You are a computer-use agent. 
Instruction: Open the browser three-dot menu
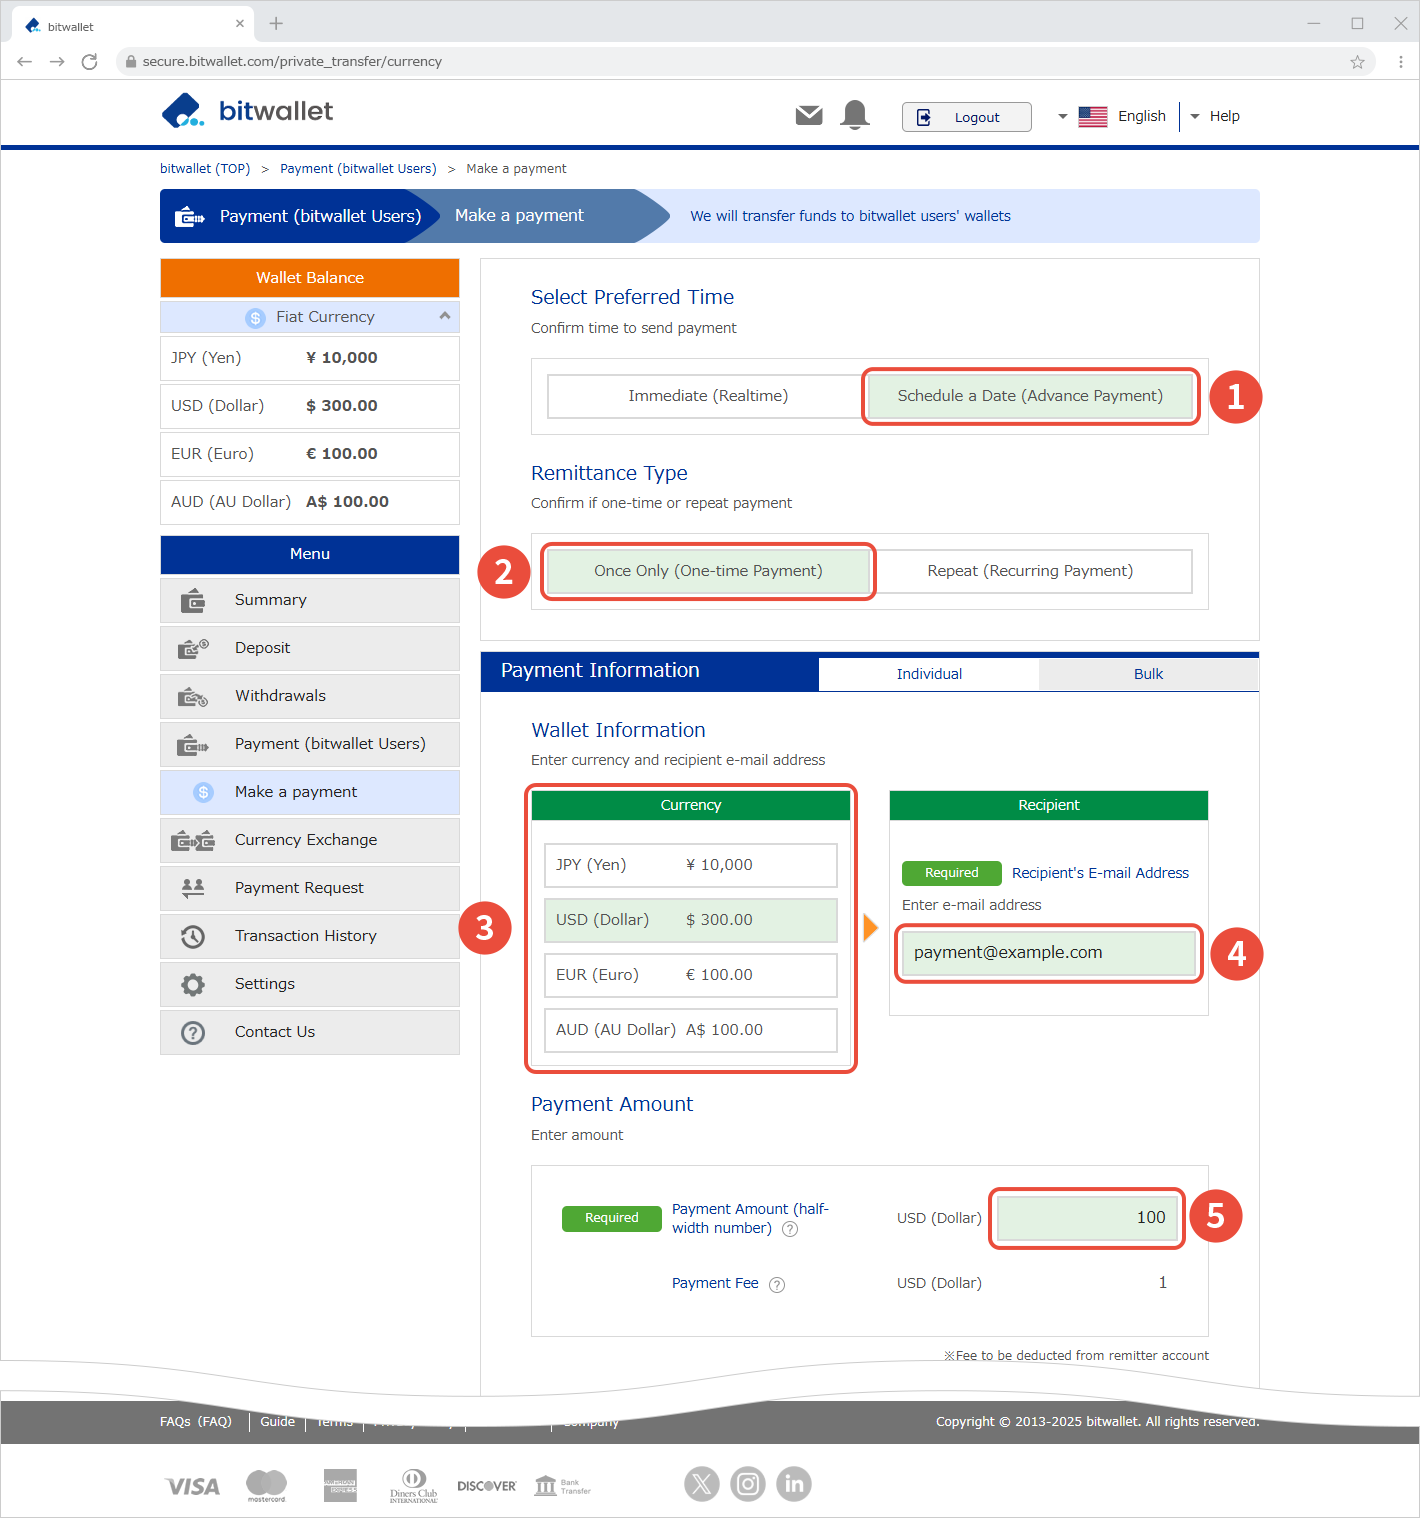(1401, 61)
